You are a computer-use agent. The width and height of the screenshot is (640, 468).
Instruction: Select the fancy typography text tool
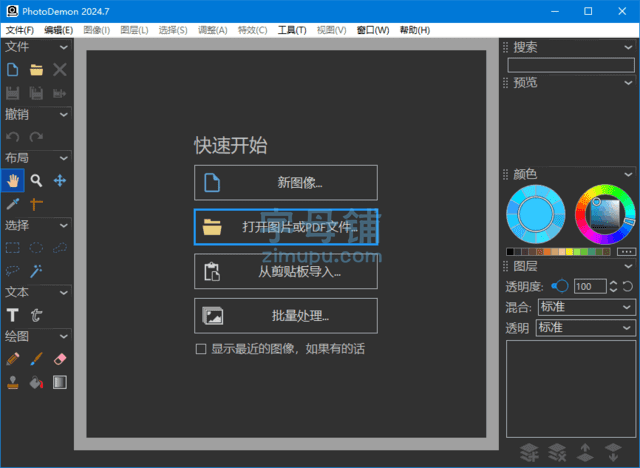click(36, 315)
